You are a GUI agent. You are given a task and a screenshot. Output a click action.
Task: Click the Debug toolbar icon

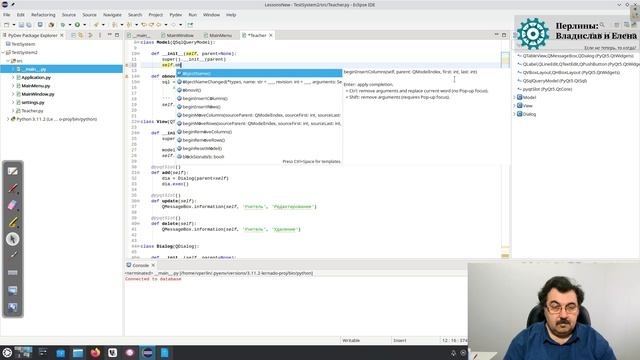click(x=63, y=25)
